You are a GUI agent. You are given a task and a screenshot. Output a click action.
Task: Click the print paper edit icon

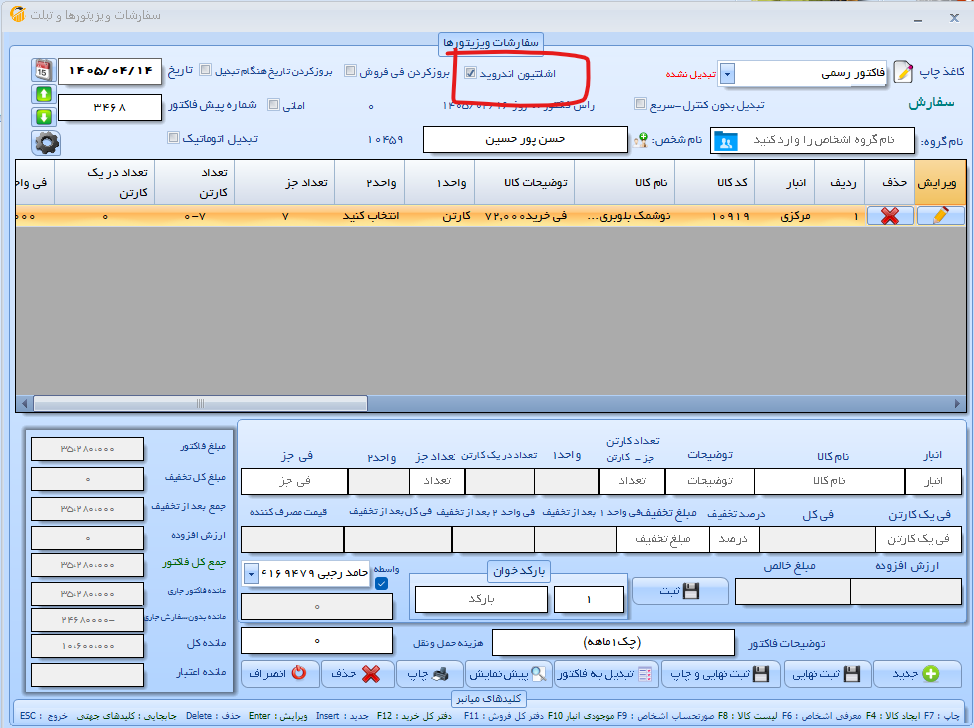pos(904,73)
